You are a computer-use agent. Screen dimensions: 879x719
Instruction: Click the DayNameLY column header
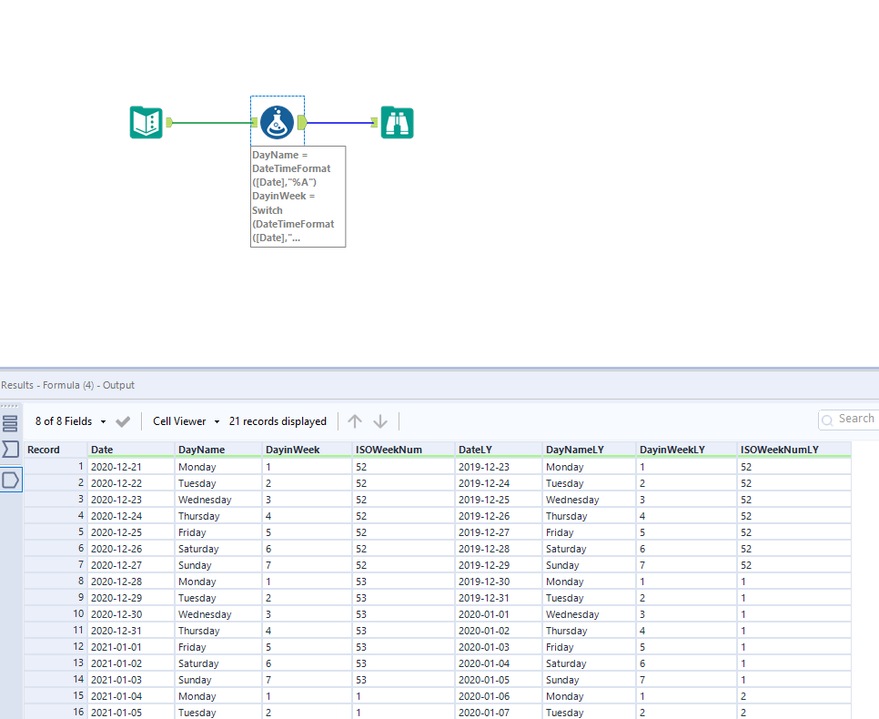(x=575, y=450)
